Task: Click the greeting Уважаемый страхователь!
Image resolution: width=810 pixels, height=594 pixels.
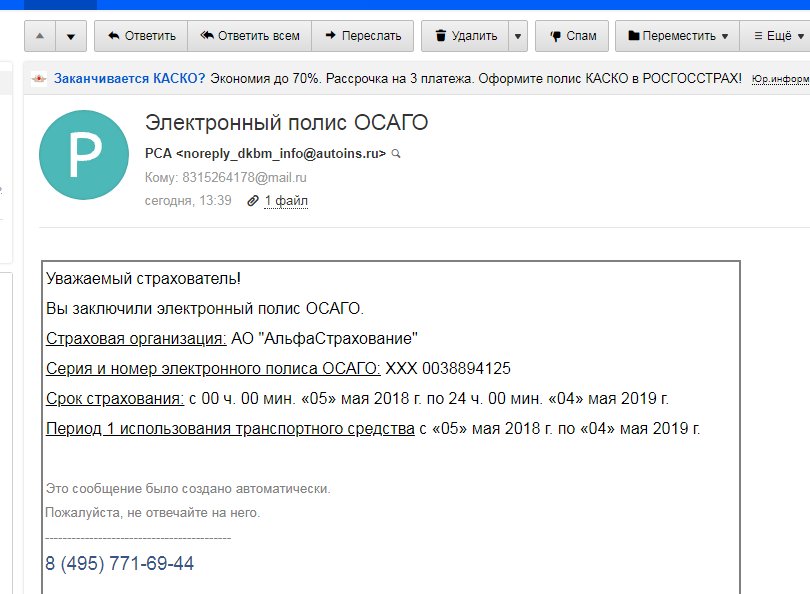Action: click(143, 278)
